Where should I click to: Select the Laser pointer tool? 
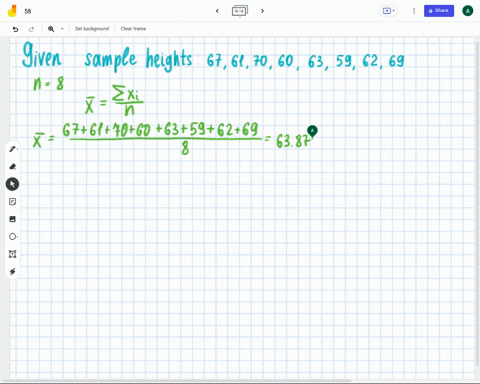[13, 272]
